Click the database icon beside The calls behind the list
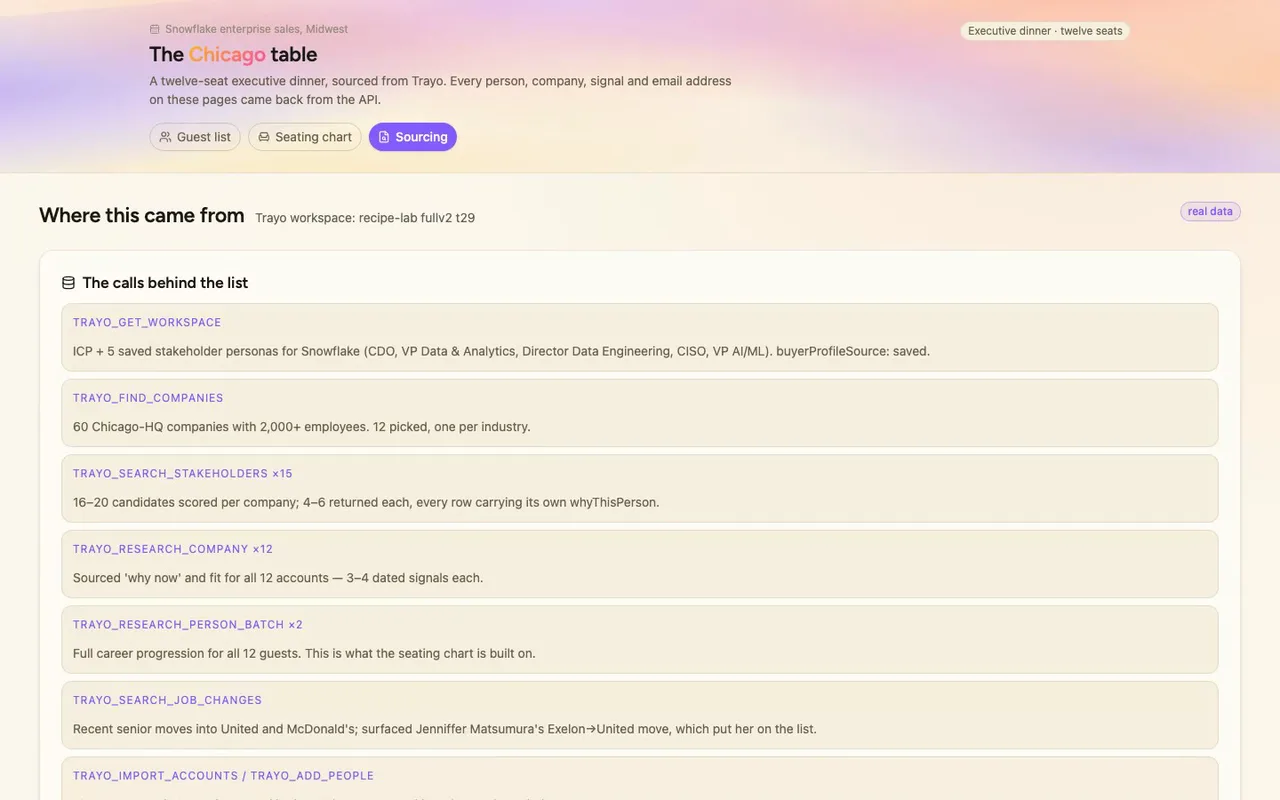 point(69,283)
